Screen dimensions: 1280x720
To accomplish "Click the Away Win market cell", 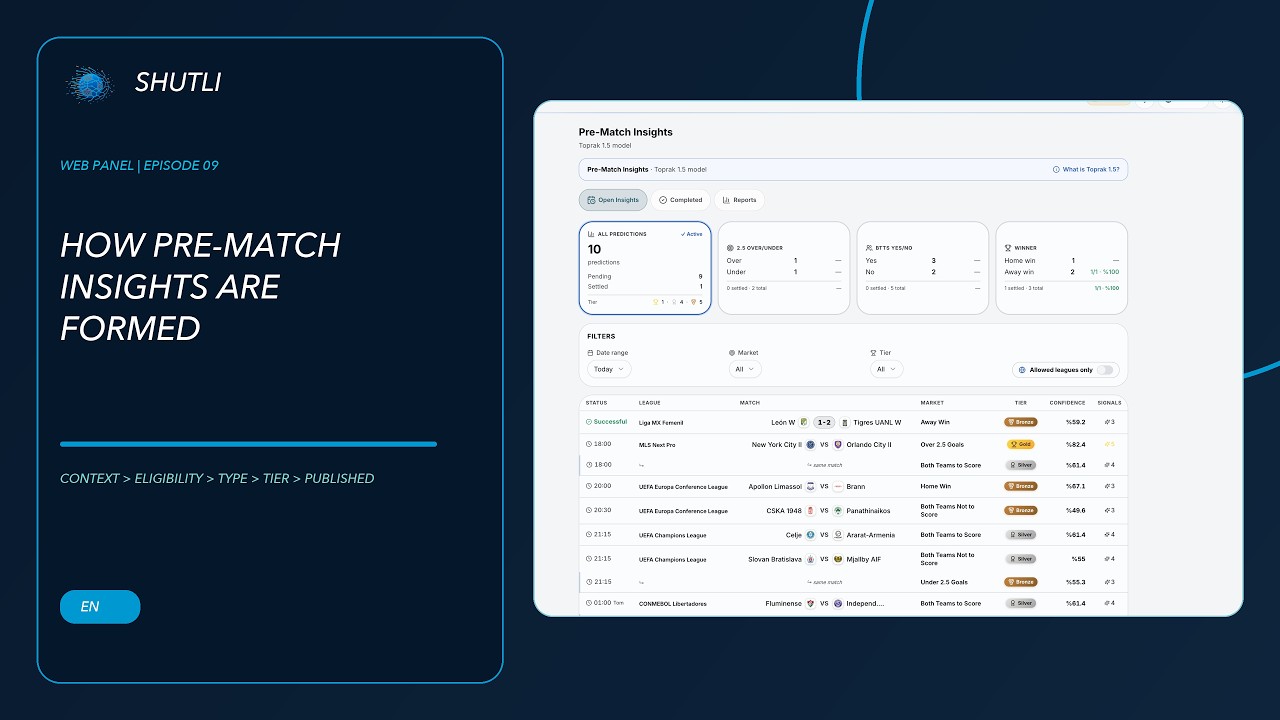I will click(x=935, y=422).
